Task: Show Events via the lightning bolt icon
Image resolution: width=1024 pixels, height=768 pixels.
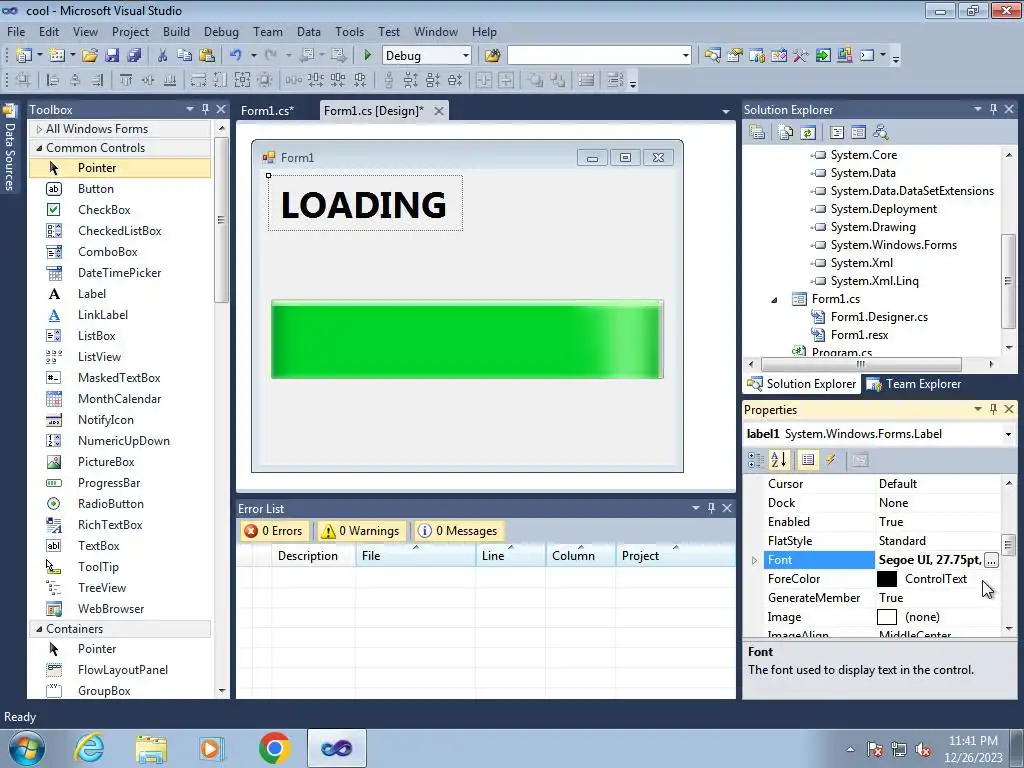Action: point(831,460)
